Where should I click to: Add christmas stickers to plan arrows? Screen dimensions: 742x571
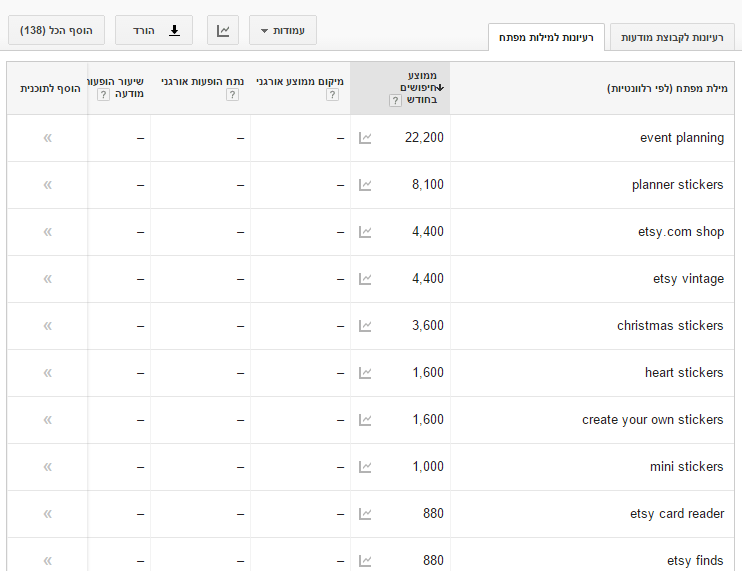tap(47, 326)
